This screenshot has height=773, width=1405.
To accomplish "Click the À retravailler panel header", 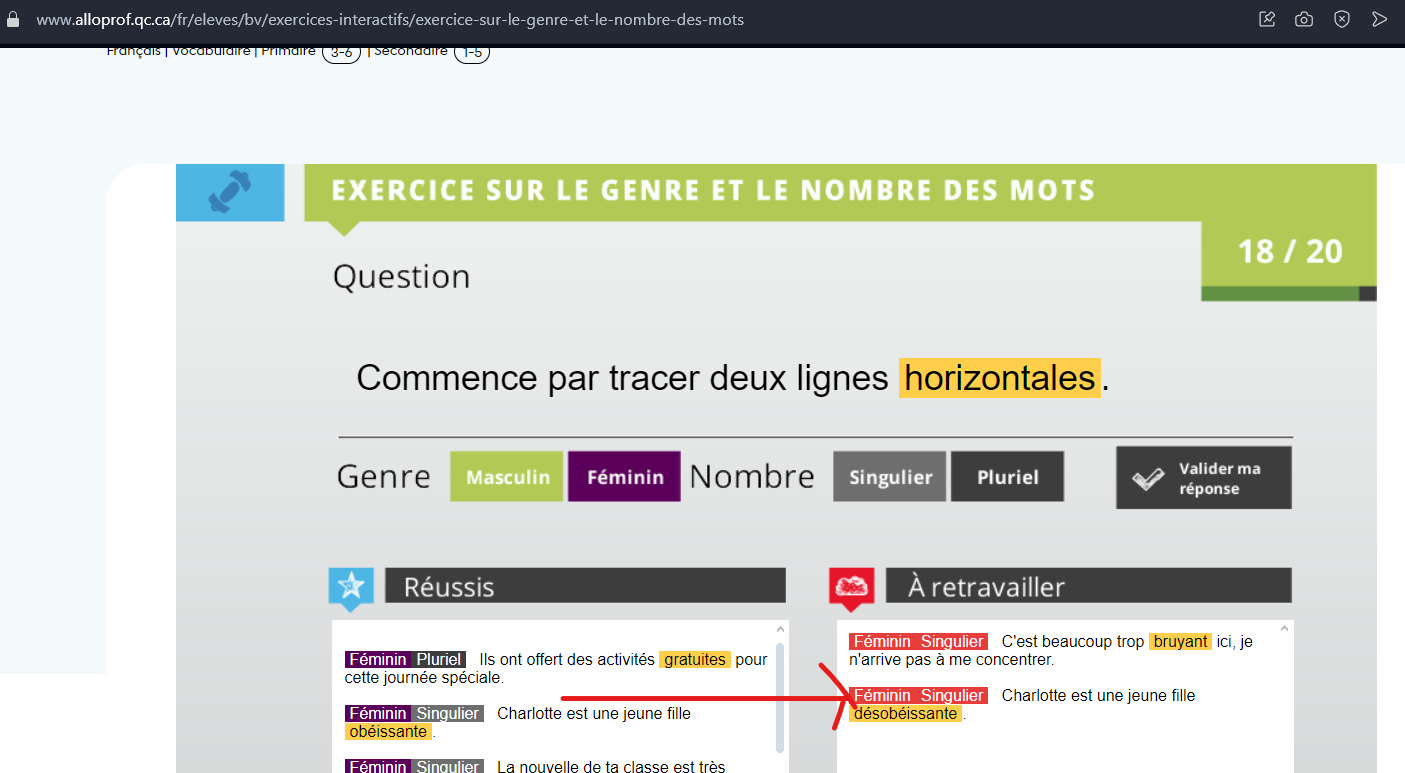I will (1088, 586).
